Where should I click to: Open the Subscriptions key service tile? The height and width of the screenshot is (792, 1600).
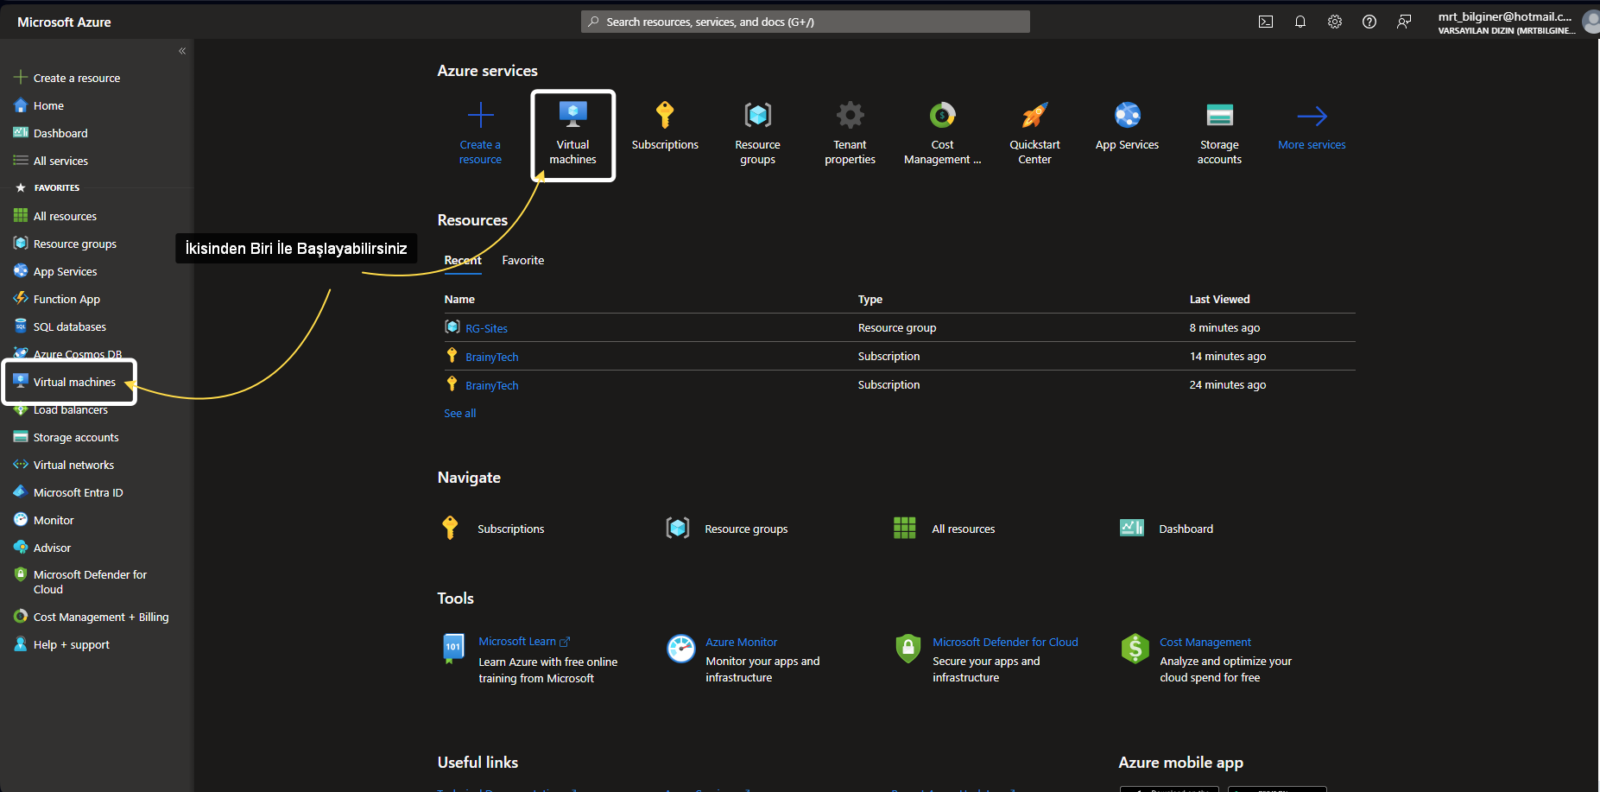click(x=665, y=128)
